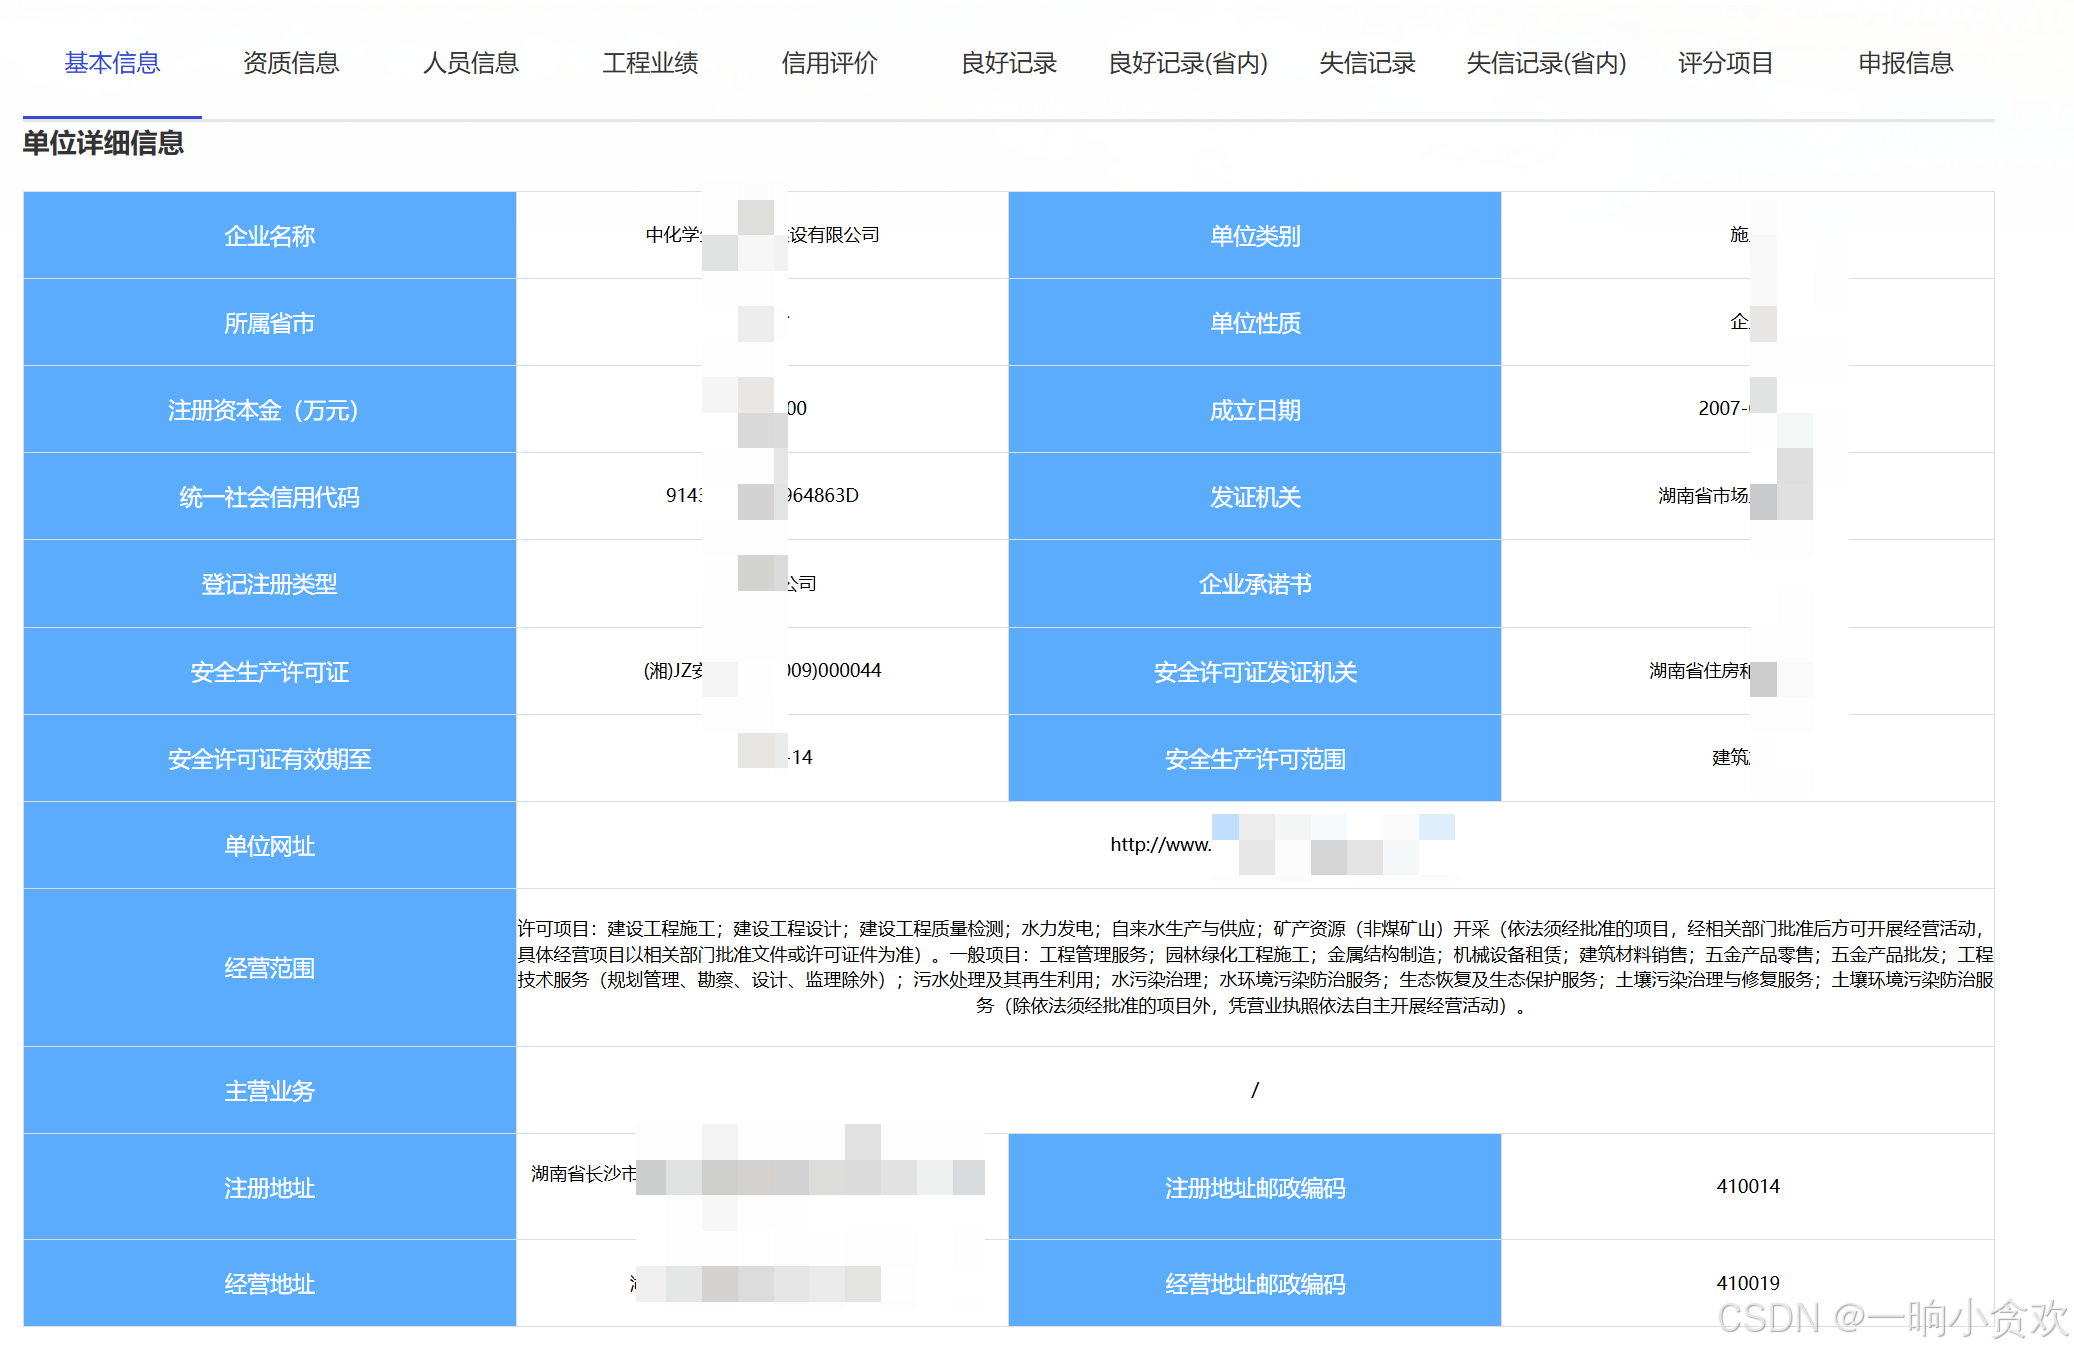Select the 工程业绩 tab

pyautogui.click(x=650, y=63)
